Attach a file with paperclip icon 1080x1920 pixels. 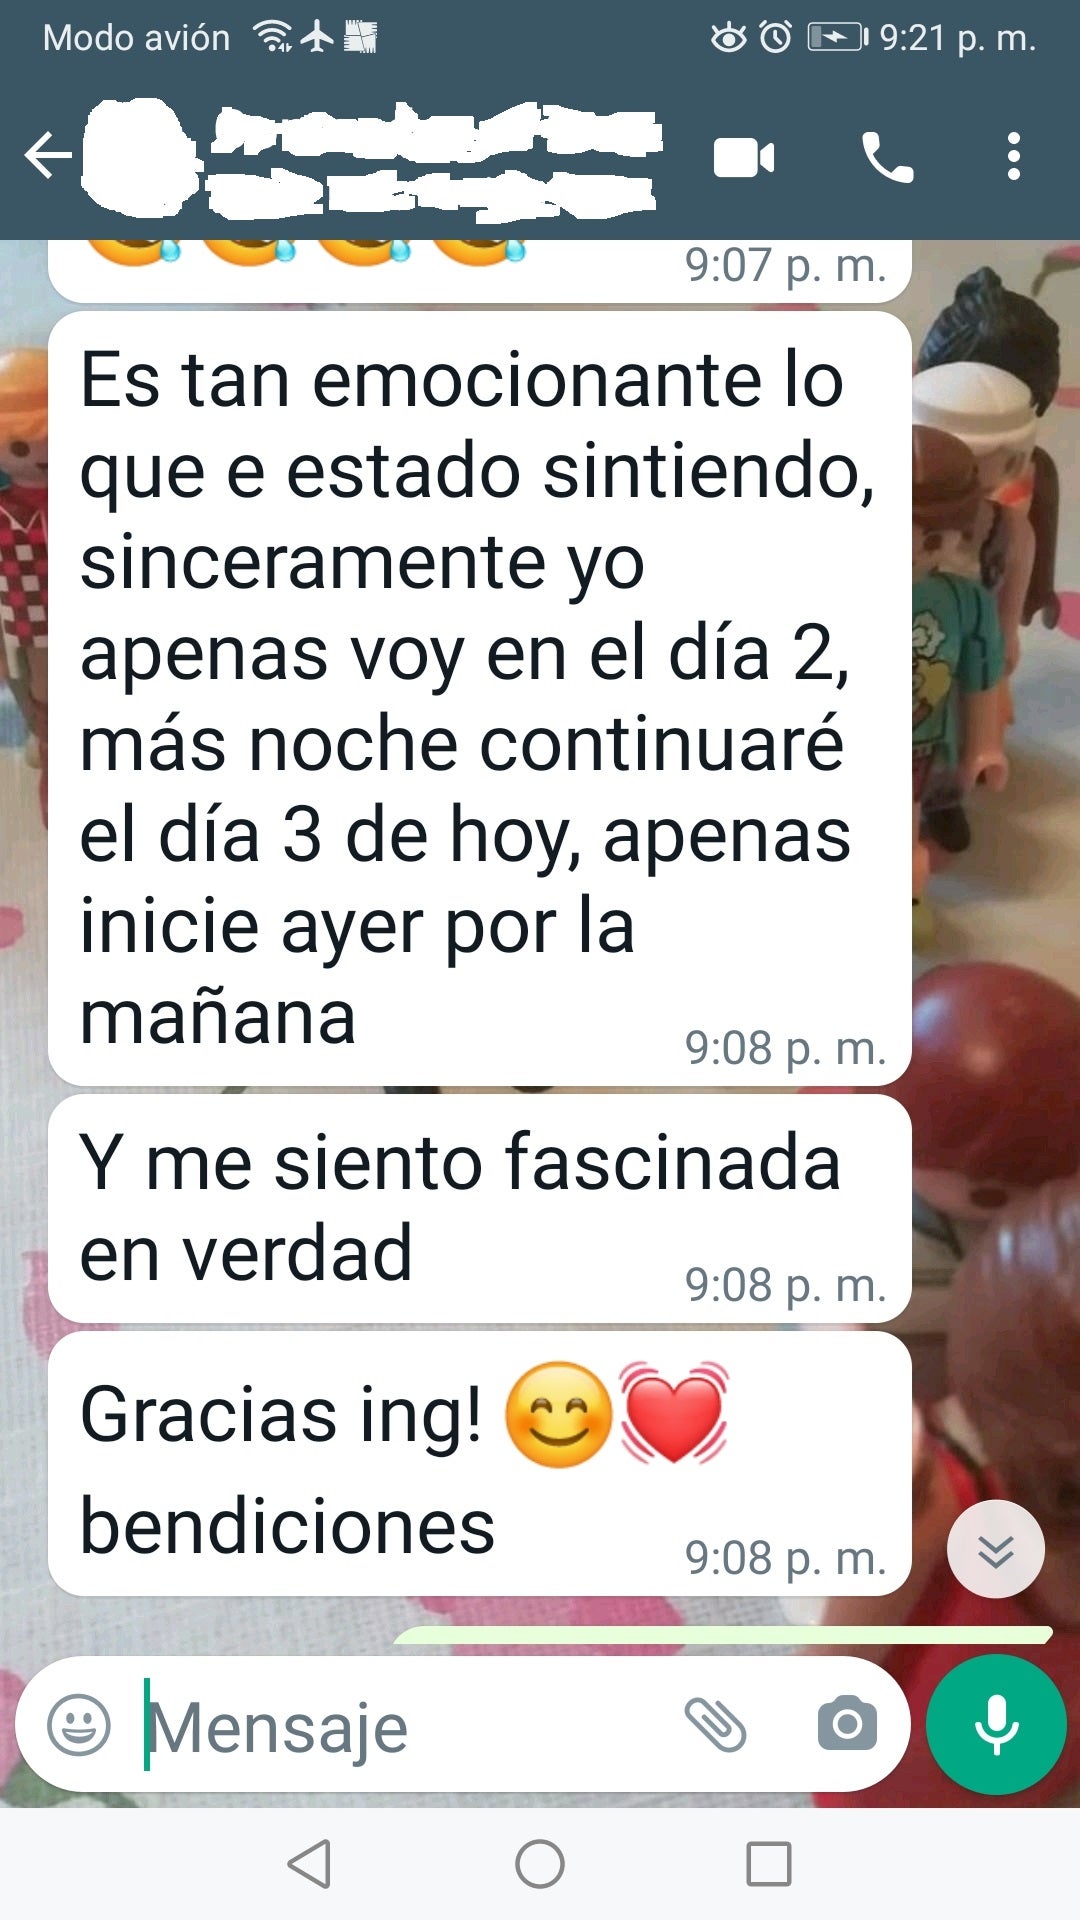coord(715,1725)
